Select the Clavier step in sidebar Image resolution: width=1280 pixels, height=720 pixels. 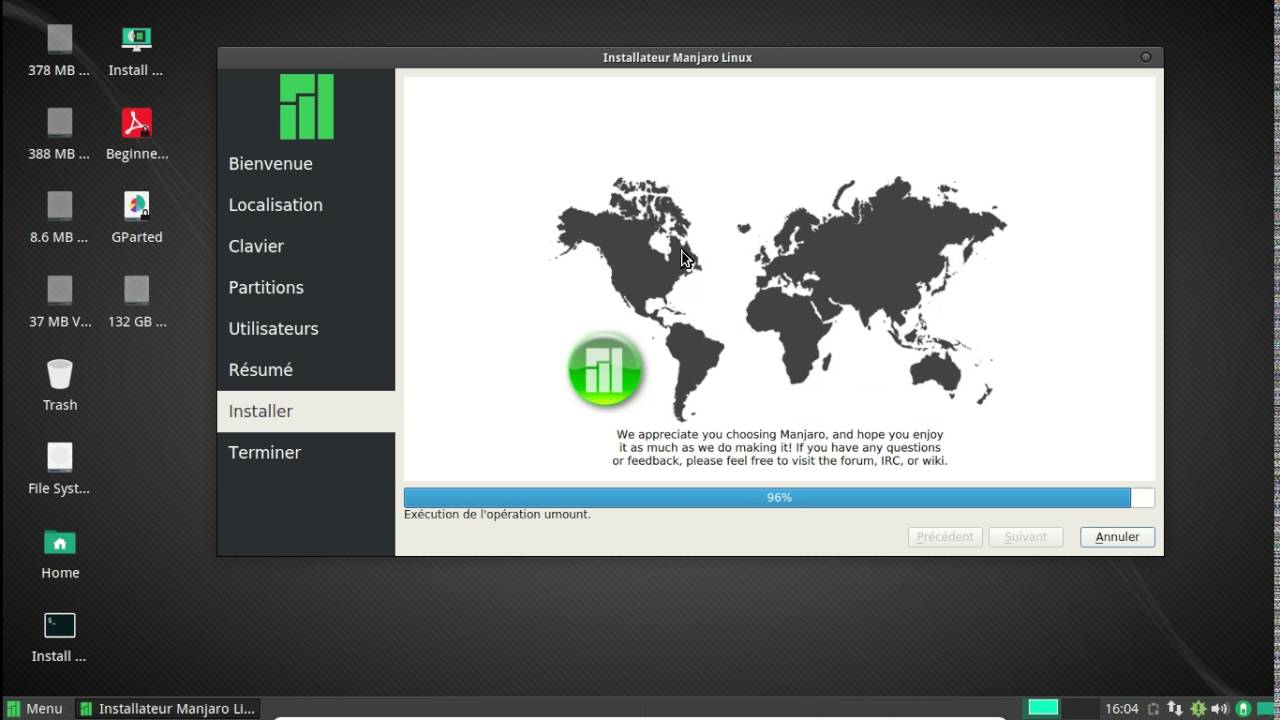[306, 246]
